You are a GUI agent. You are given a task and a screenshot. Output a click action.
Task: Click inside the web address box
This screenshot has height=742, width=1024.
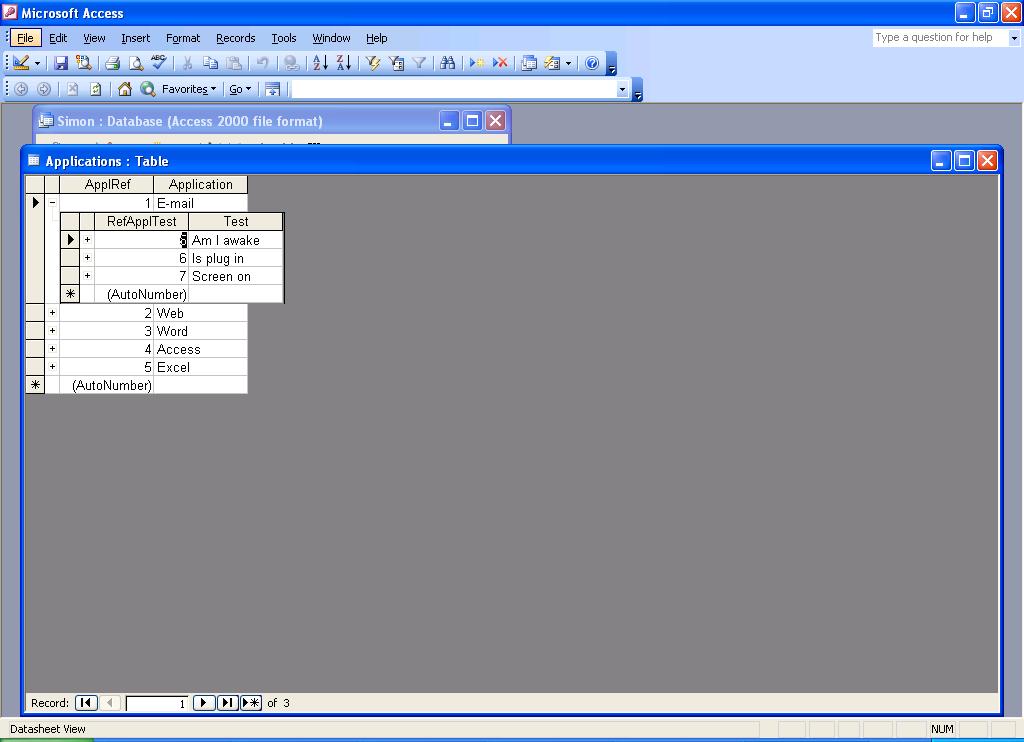click(x=453, y=89)
